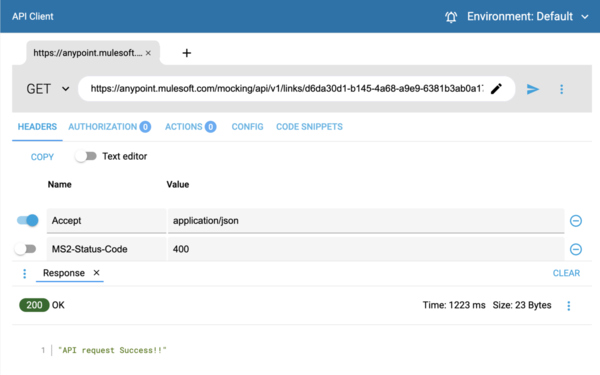Add a new request tab with plus
Viewport: 600px width, 375px height.
tap(186, 53)
